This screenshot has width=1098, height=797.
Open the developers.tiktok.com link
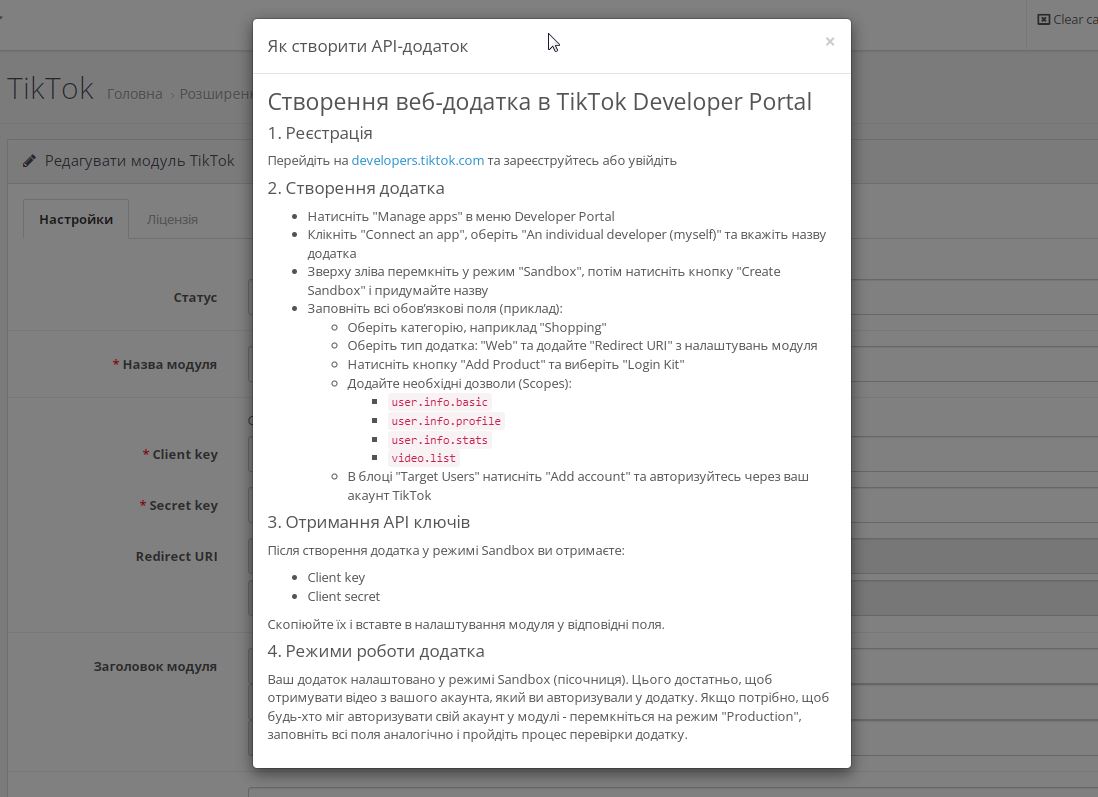[417, 160]
